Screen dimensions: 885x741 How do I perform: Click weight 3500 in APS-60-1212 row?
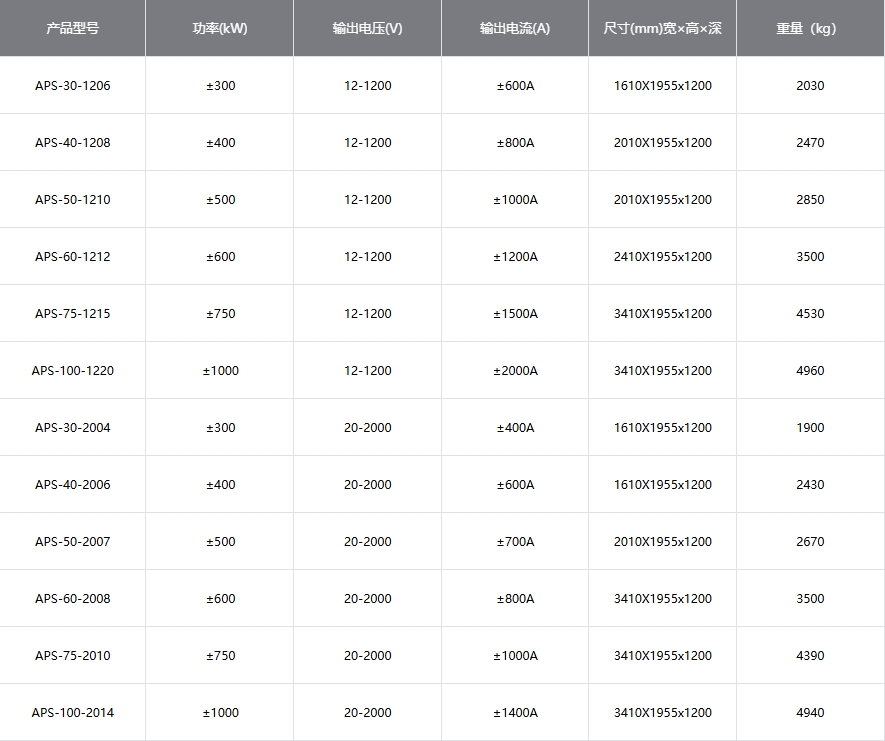pos(810,257)
